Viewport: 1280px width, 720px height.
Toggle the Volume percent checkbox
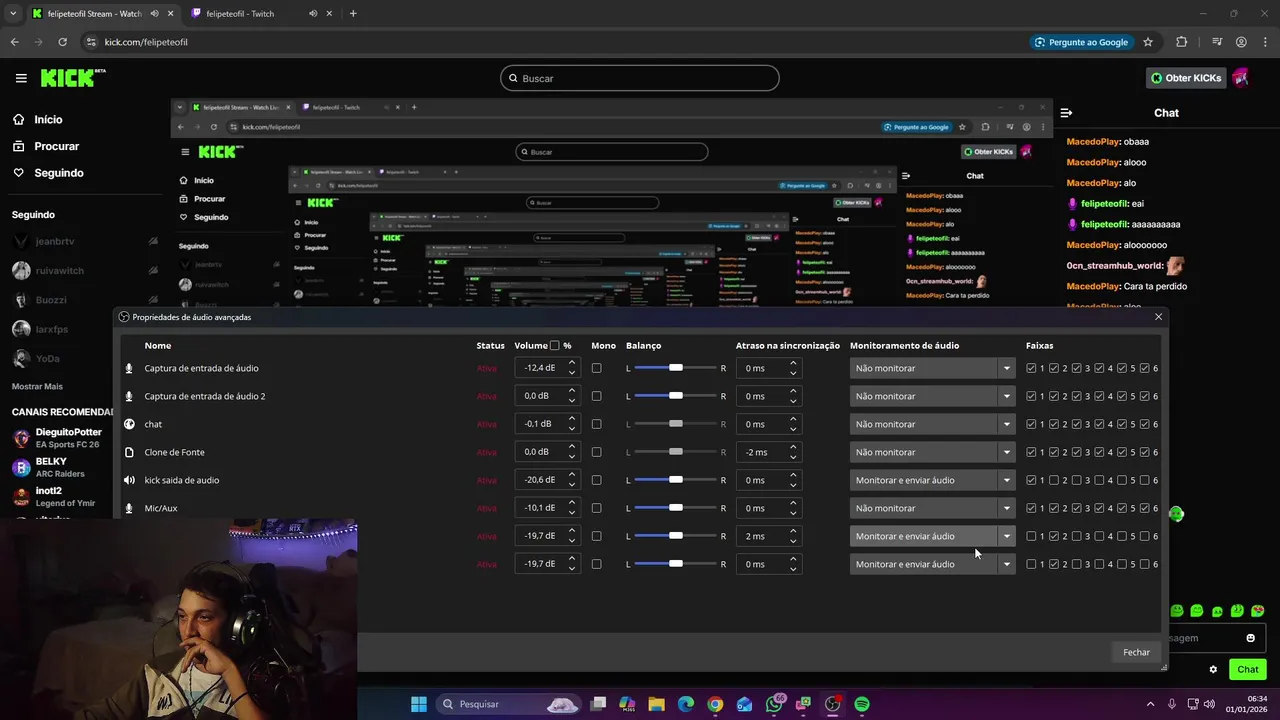point(555,345)
